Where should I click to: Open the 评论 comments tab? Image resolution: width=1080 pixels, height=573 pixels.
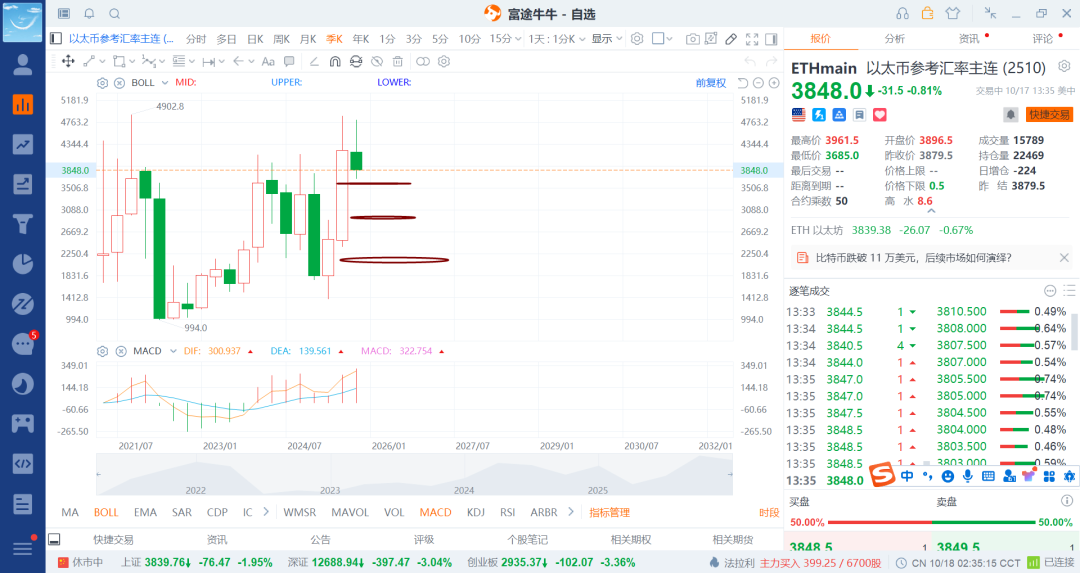[x=1043, y=39]
